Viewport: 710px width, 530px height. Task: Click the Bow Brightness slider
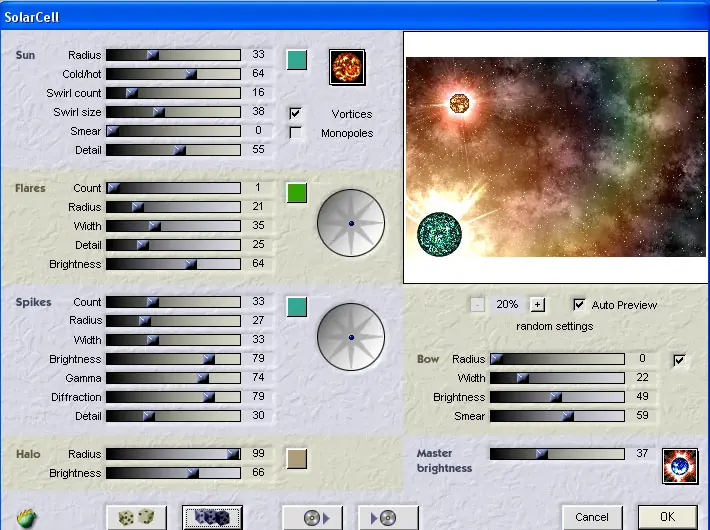click(x=557, y=397)
